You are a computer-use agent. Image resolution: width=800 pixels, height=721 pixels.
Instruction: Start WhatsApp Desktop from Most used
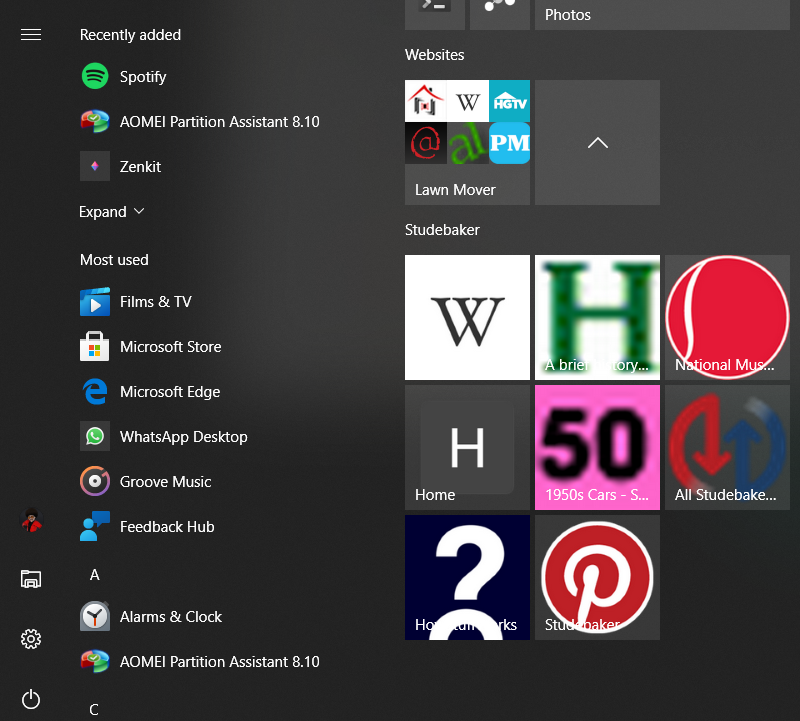[x=164, y=436]
